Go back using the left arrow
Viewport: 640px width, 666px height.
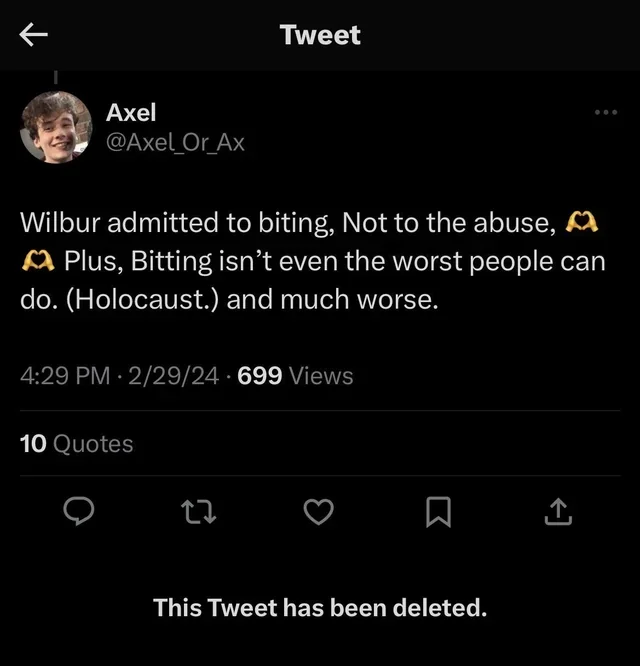point(34,34)
